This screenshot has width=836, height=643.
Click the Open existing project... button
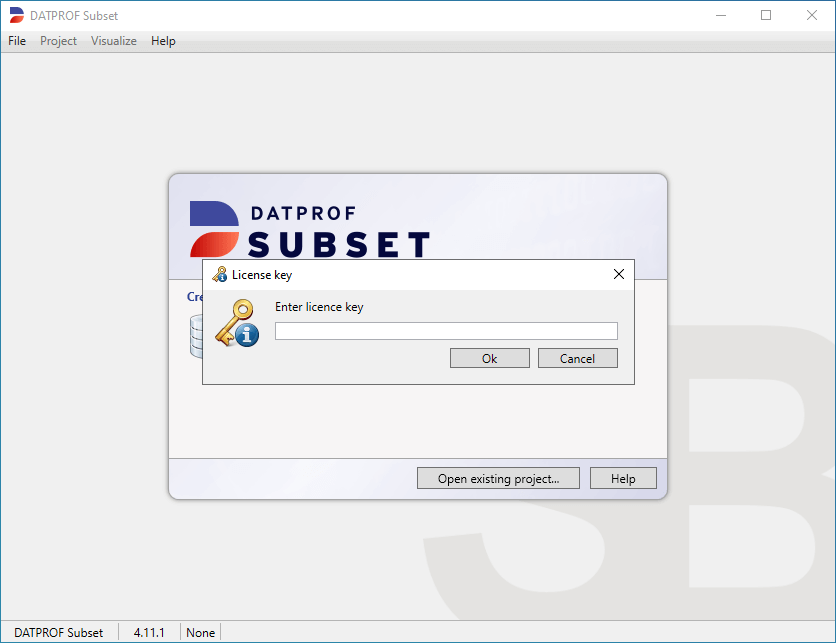pyautogui.click(x=498, y=479)
